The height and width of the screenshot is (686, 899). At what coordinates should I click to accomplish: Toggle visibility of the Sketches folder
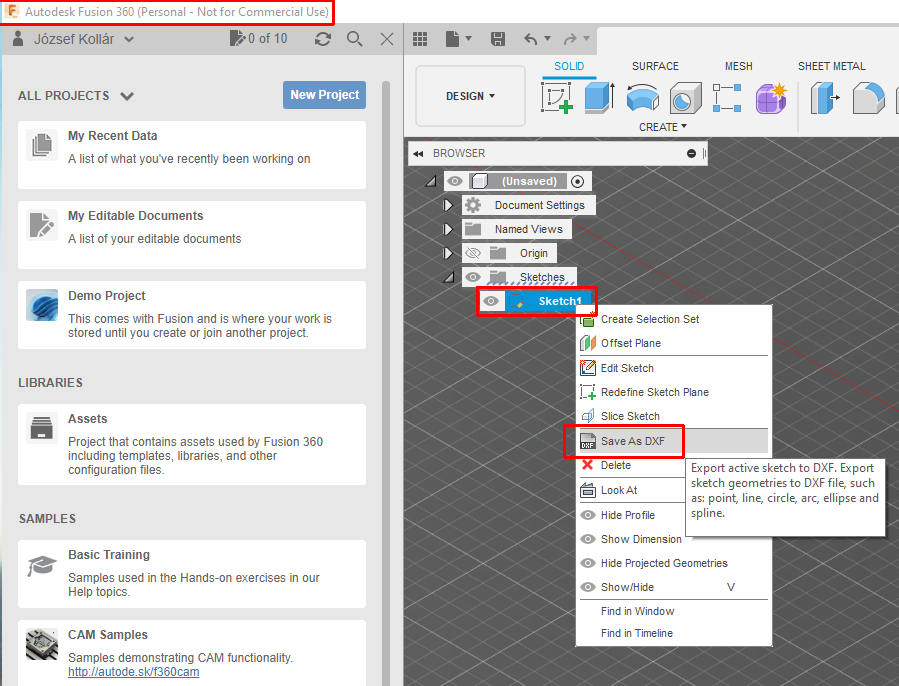point(473,277)
